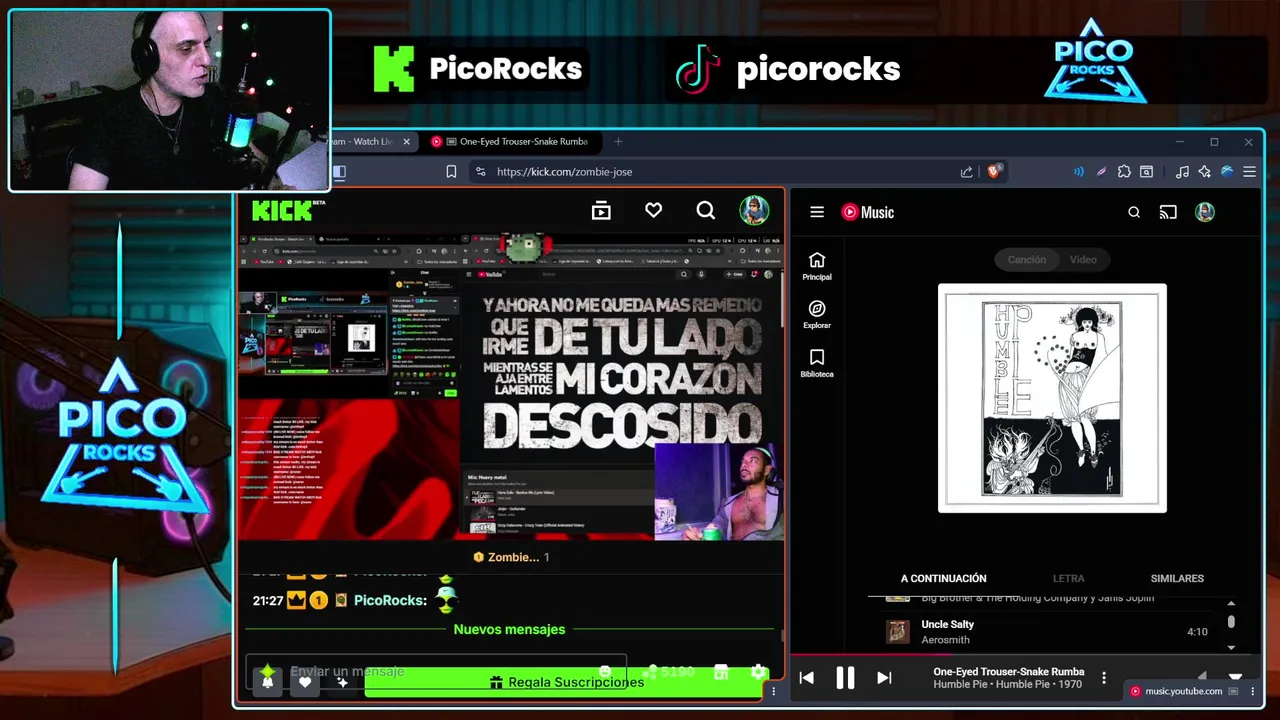Select the A CONTINUACIÓN tab
The image size is (1280, 720).
[943, 578]
